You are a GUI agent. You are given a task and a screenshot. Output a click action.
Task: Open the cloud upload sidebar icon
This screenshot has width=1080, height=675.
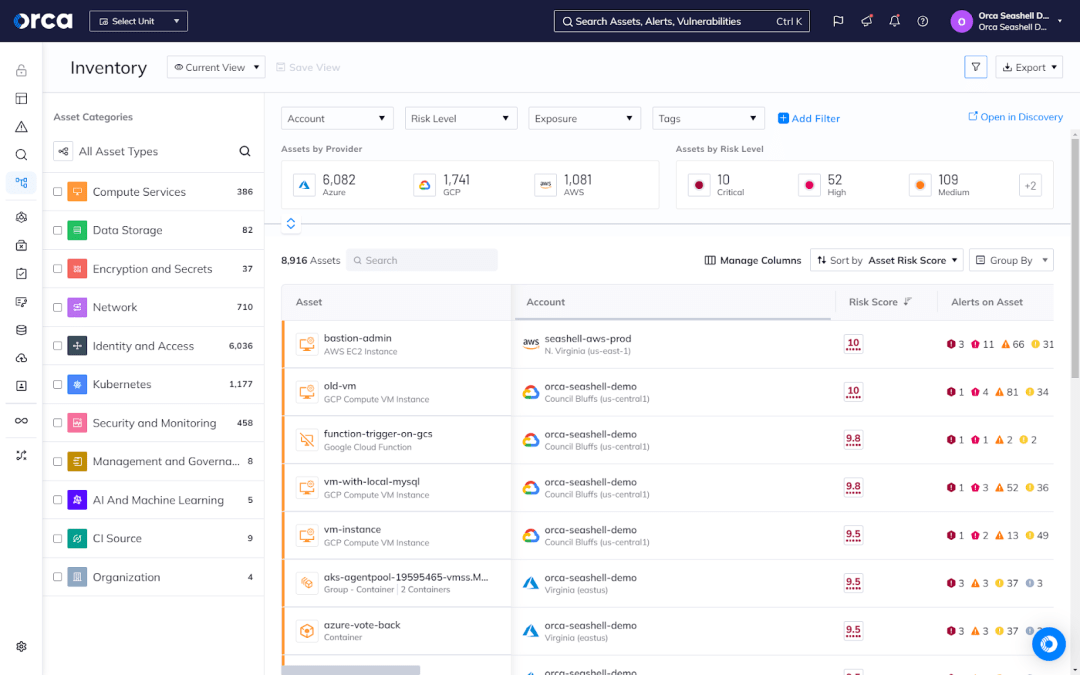pyautogui.click(x=21, y=358)
